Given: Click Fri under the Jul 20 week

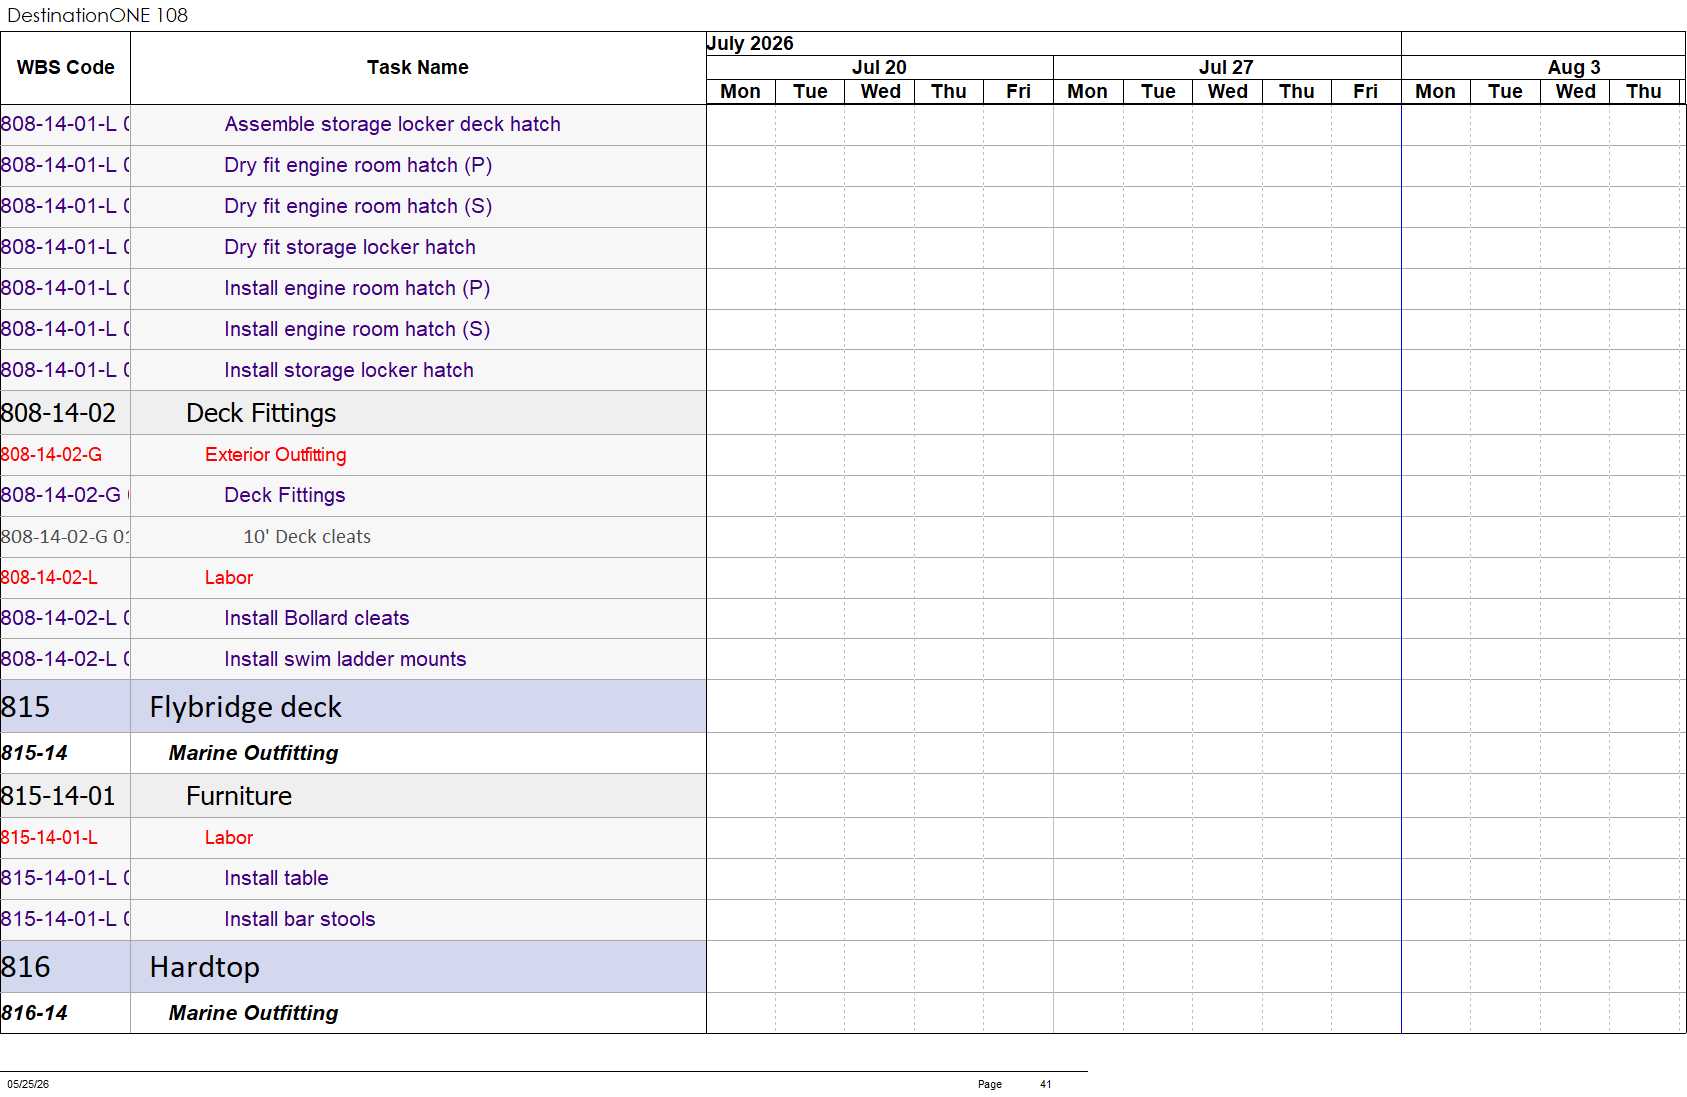Looking at the screenshot, I should point(1018,92).
